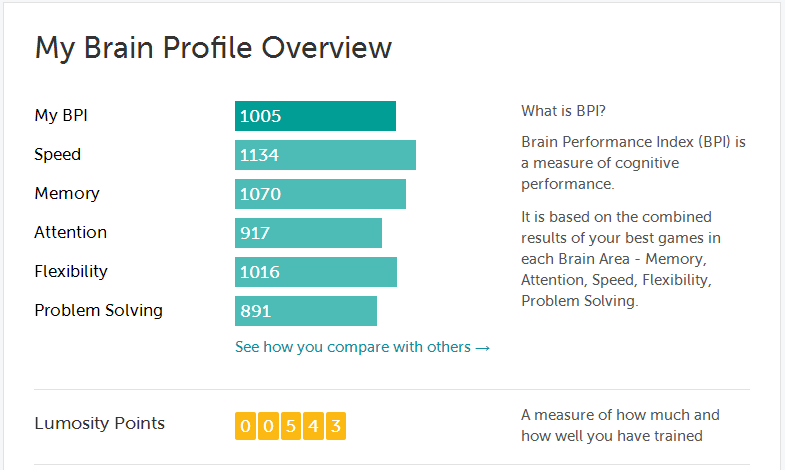Image resolution: width=785 pixels, height=470 pixels.
Task: Click the Memory label
Action: pos(67,193)
